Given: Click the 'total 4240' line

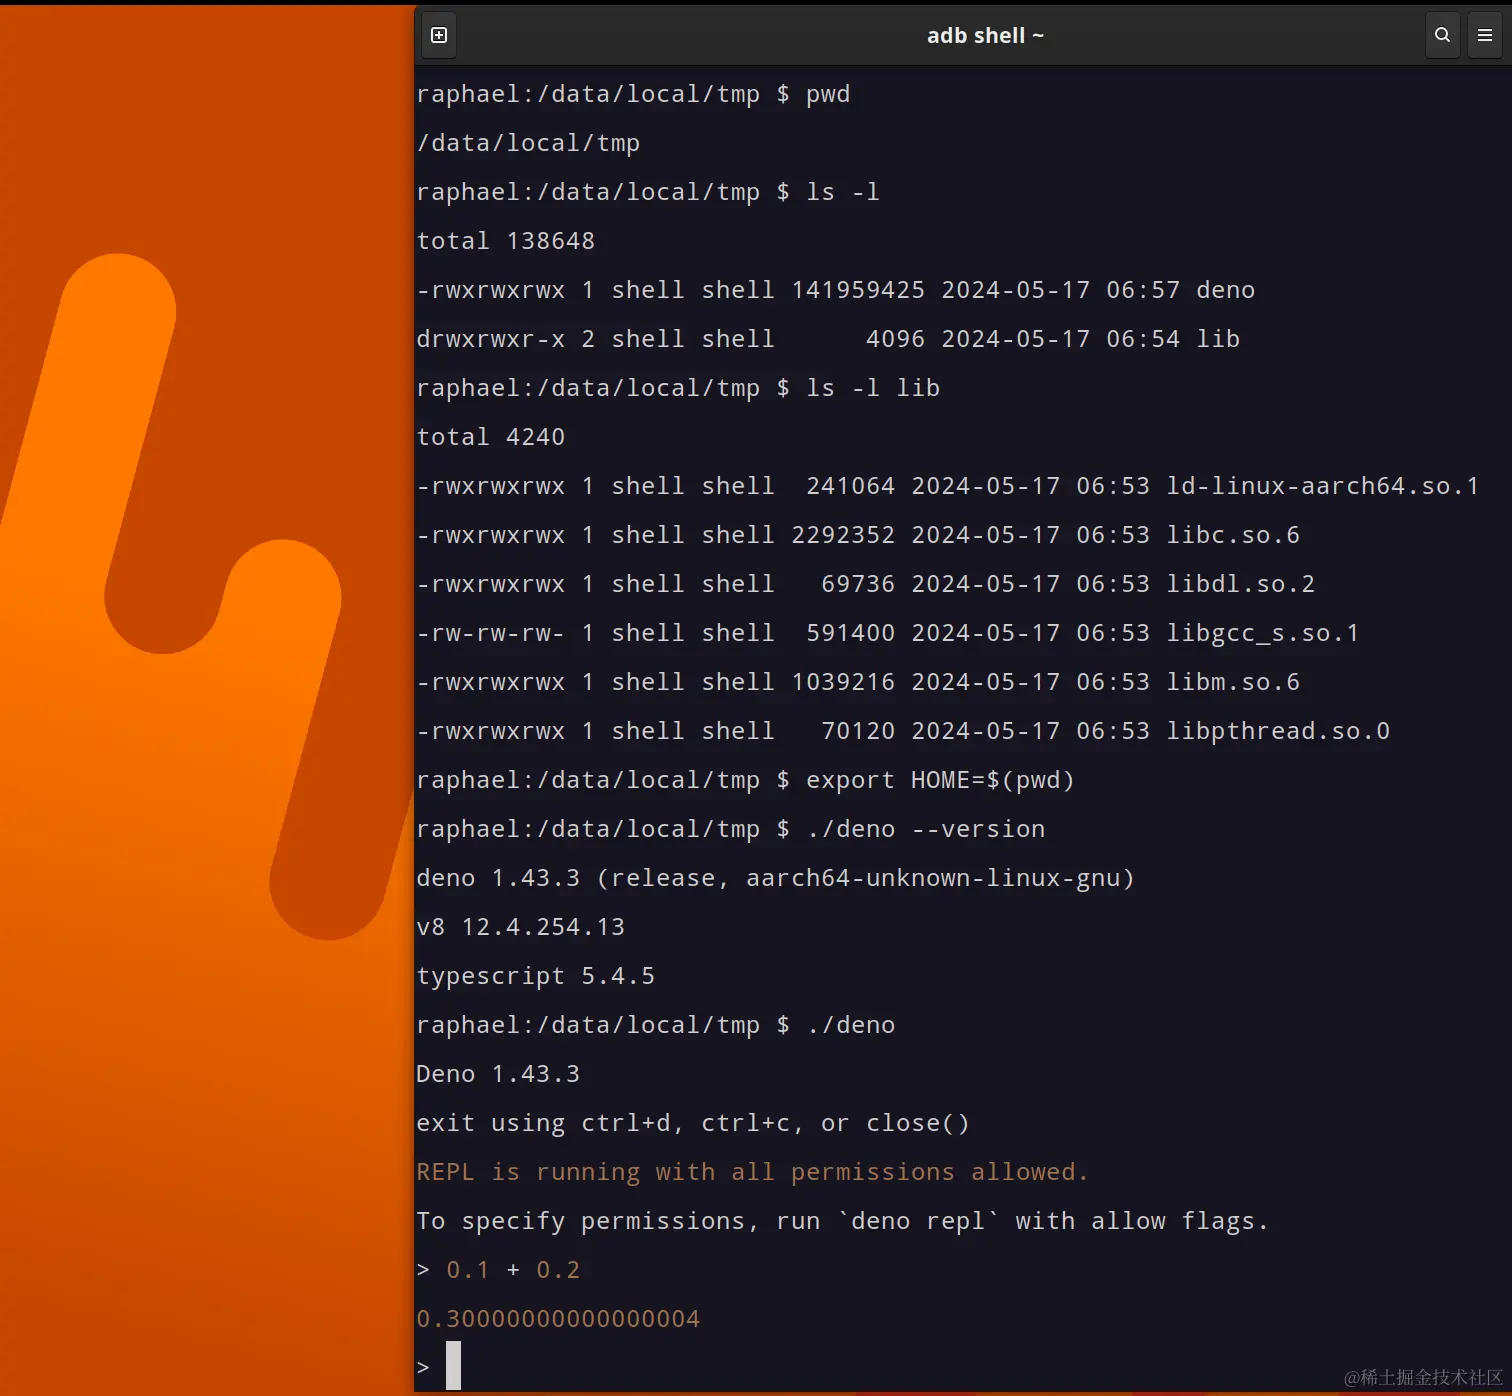Looking at the screenshot, I should [491, 437].
